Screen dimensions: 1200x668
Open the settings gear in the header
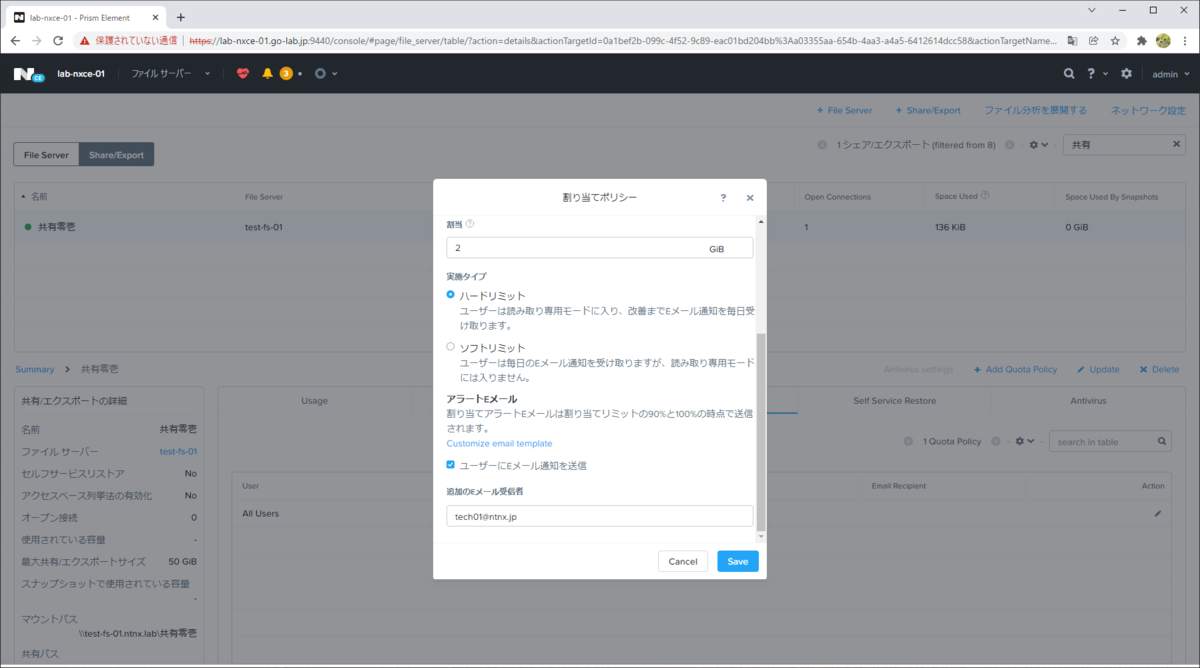pos(1125,72)
